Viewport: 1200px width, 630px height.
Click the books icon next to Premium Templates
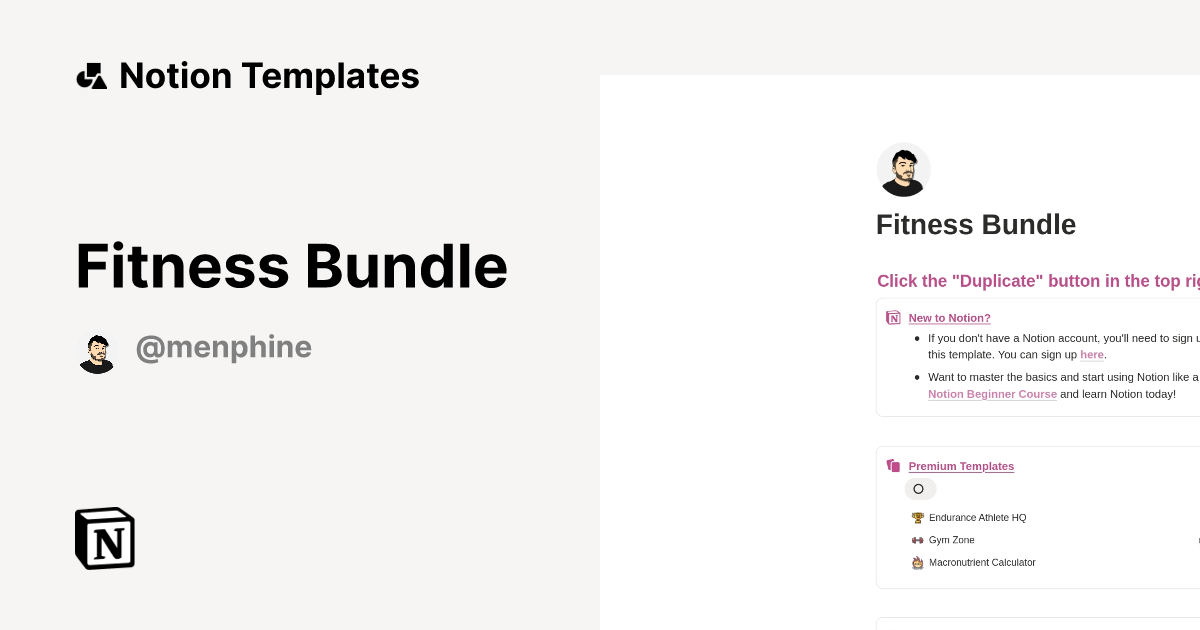click(x=893, y=465)
